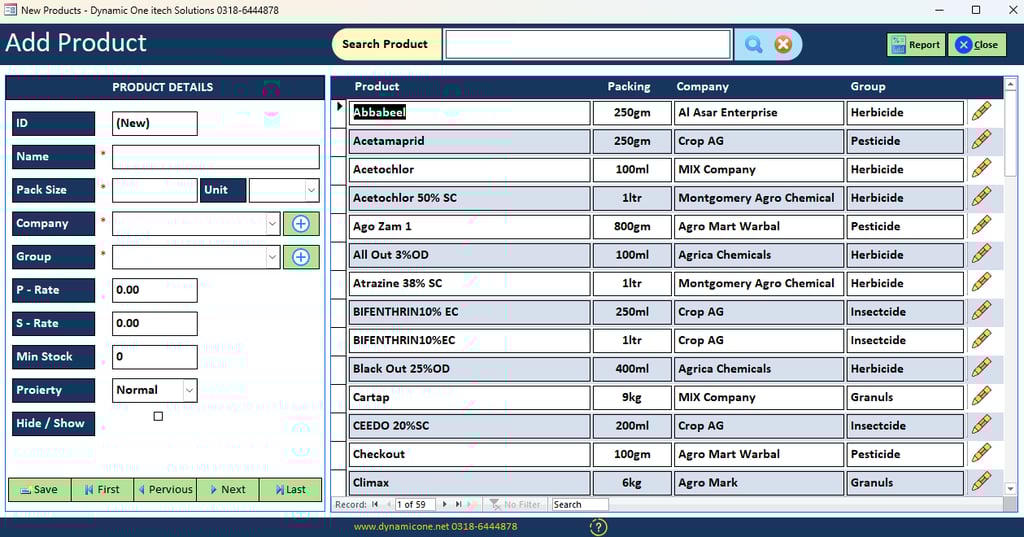The width and height of the screenshot is (1024, 537).
Task: Click record selector of Abbabeel row
Action: [339, 112]
